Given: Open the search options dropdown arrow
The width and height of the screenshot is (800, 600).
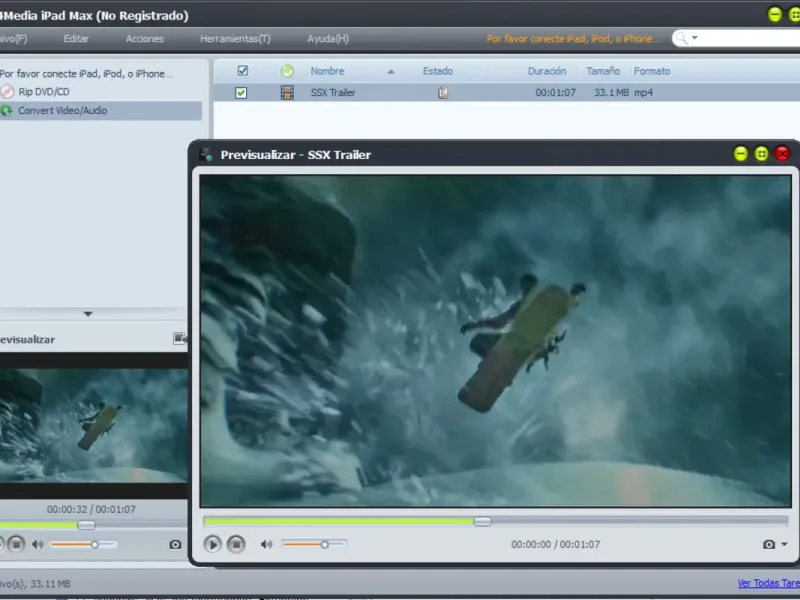Looking at the screenshot, I should [694, 38].
